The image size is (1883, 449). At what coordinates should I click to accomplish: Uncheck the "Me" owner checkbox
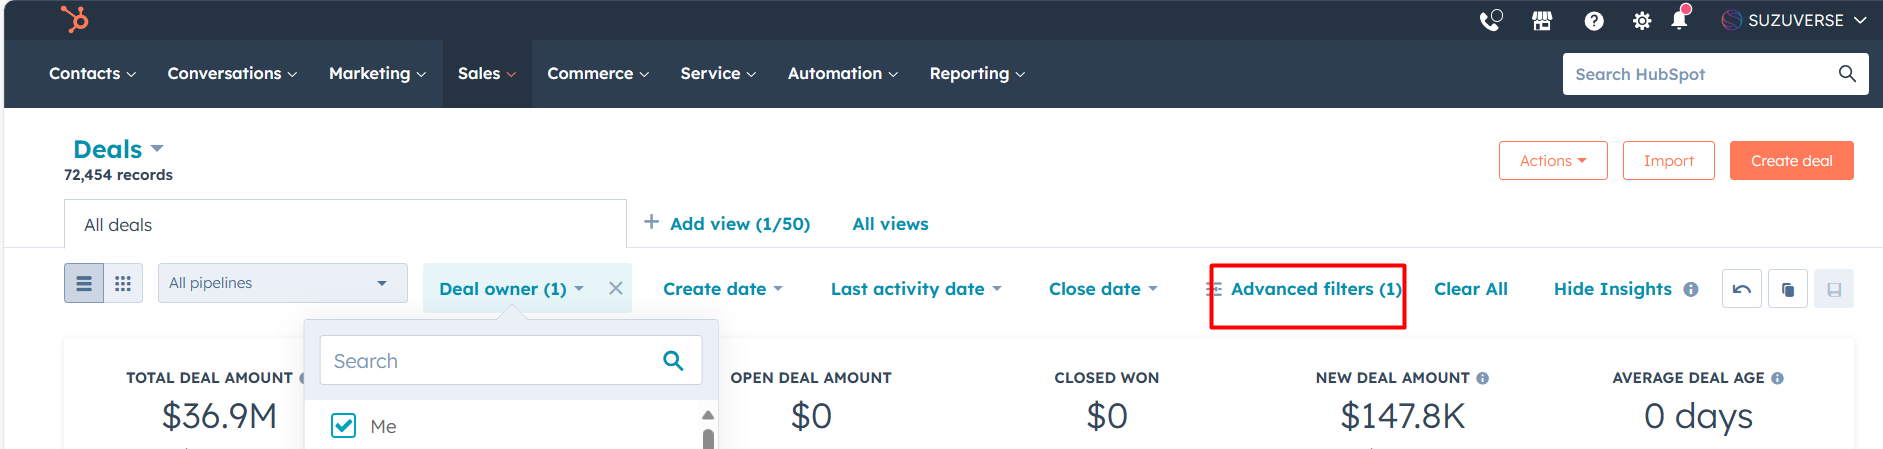[343, 426]
